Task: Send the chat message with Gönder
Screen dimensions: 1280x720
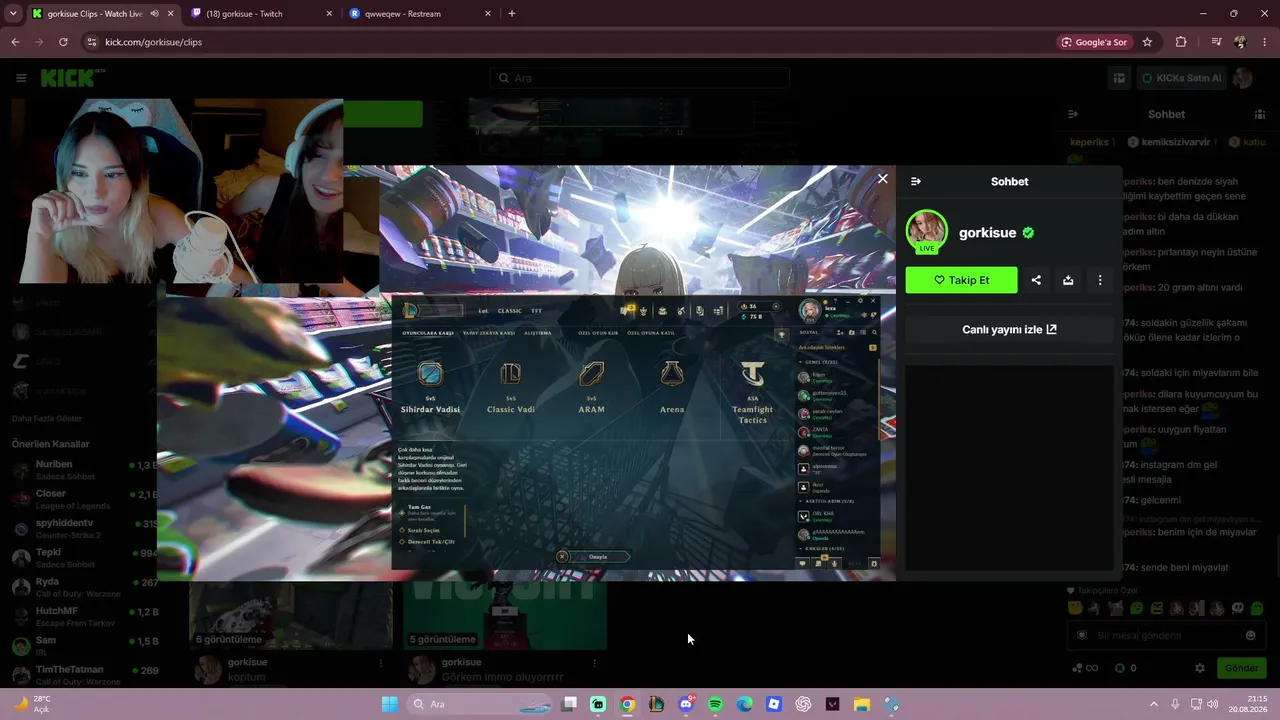Action: click(x=1242, y=668)
